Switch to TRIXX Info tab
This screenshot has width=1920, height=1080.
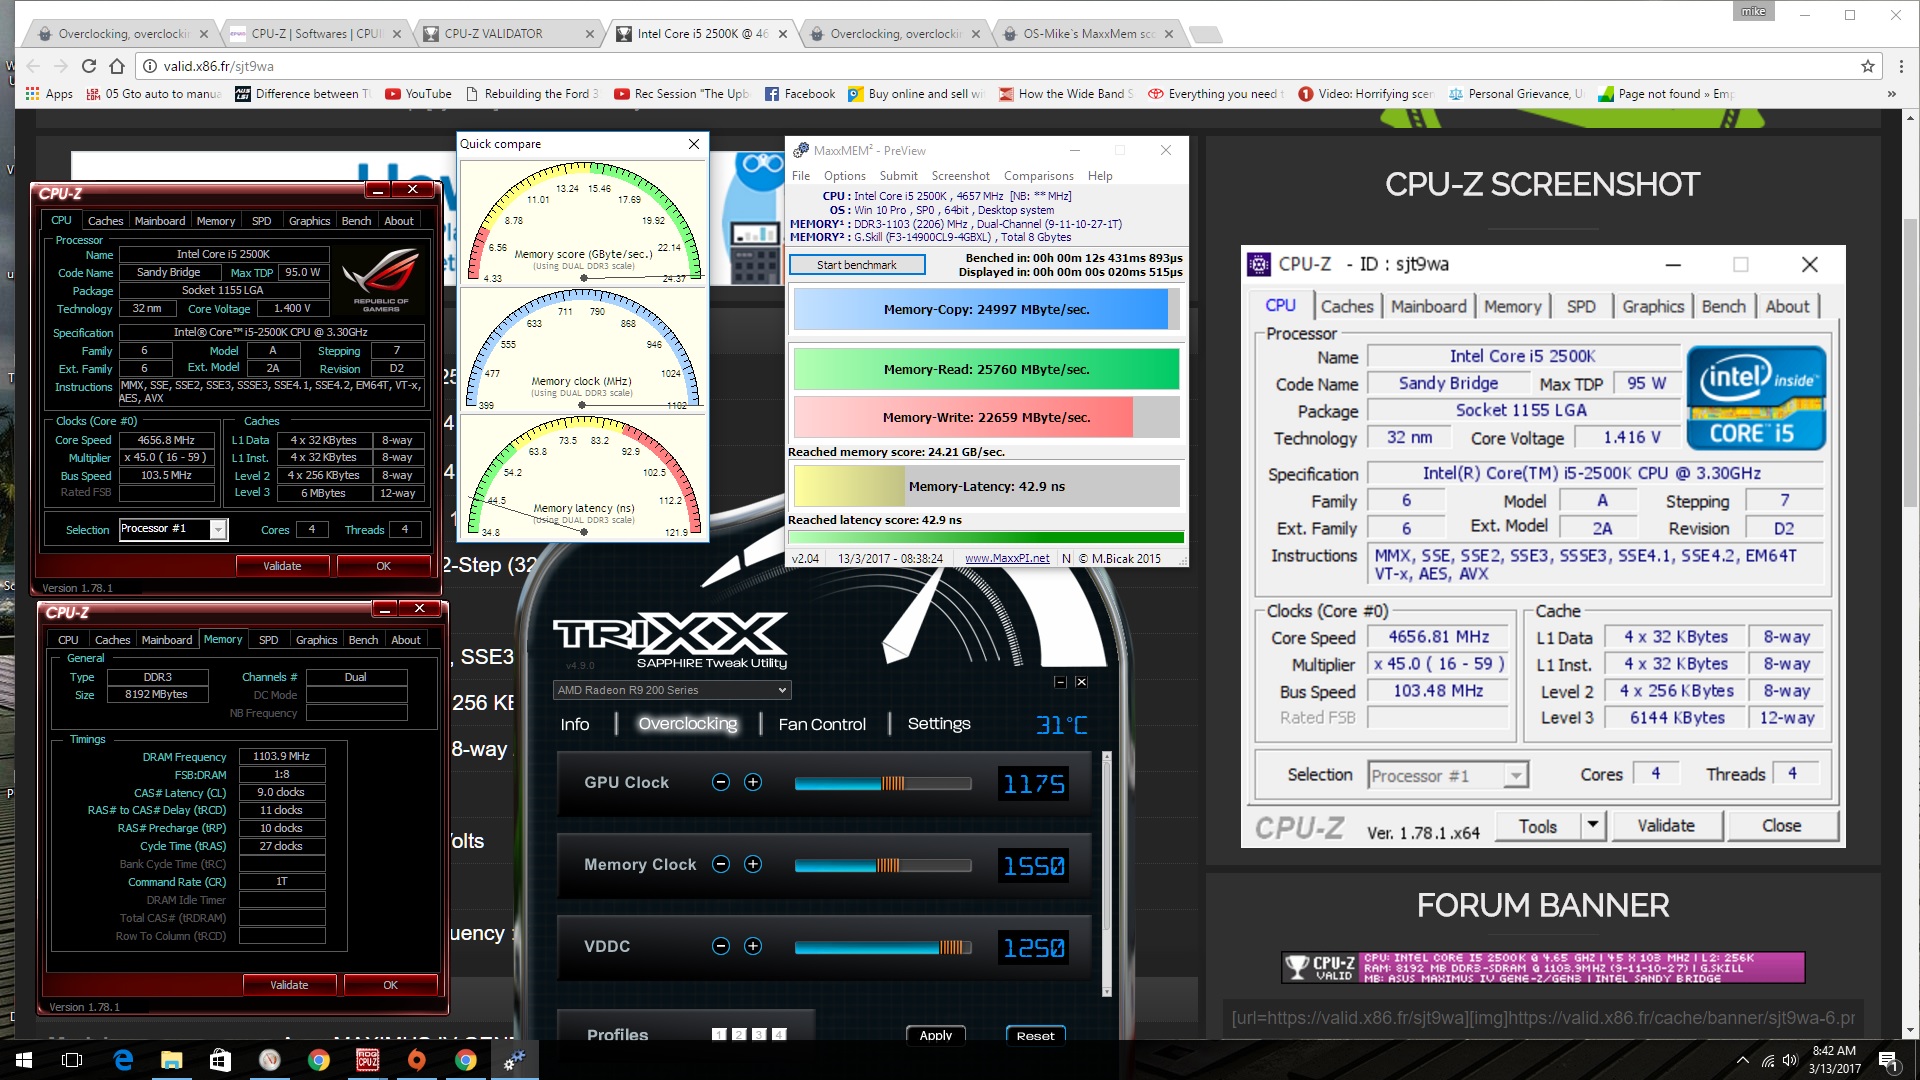(x=575, y=724)
